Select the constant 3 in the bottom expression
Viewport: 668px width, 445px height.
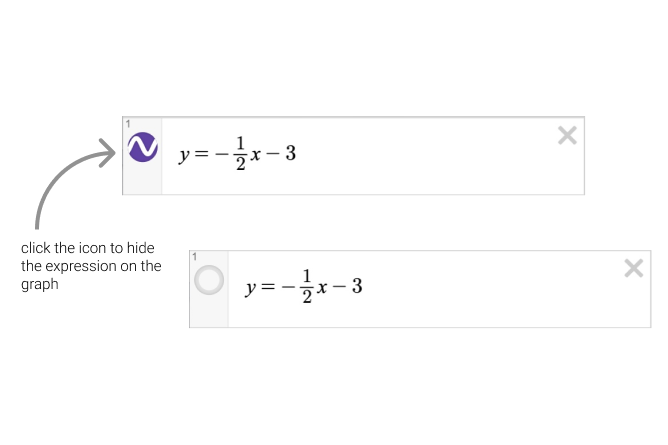click(x=356, y=287)
